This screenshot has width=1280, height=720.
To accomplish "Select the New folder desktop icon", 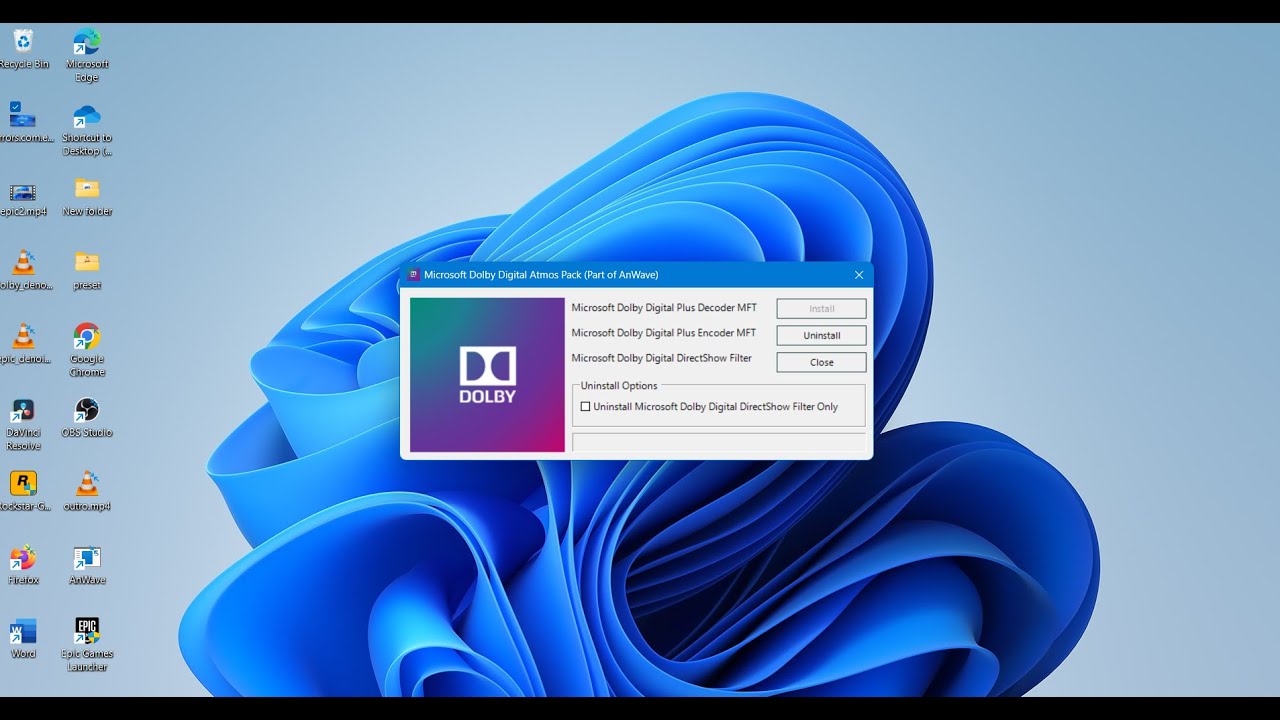I will 87,196.
